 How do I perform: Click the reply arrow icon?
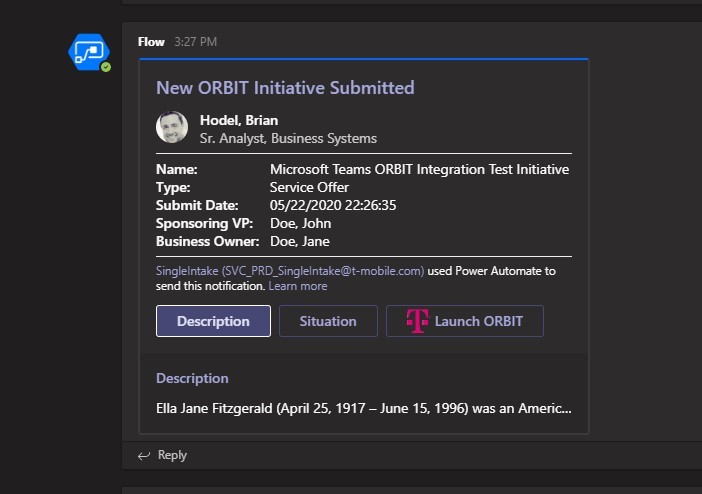pyautogui.click(x=144, y=455)
